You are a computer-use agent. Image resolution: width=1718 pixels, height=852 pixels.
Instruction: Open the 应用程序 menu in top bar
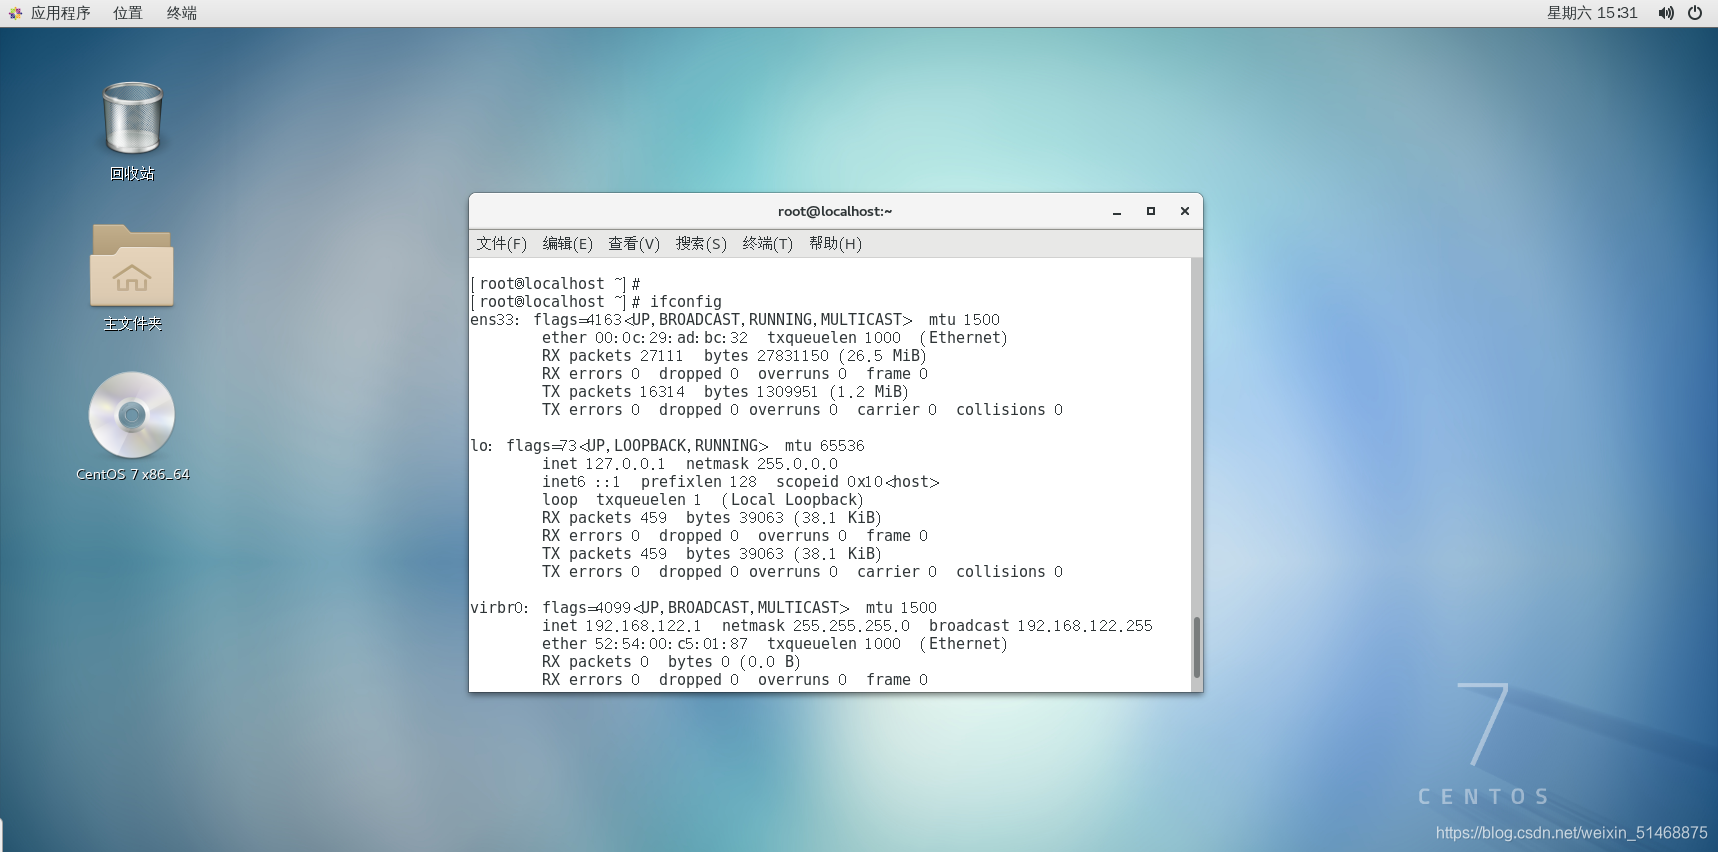coord(60,13)
